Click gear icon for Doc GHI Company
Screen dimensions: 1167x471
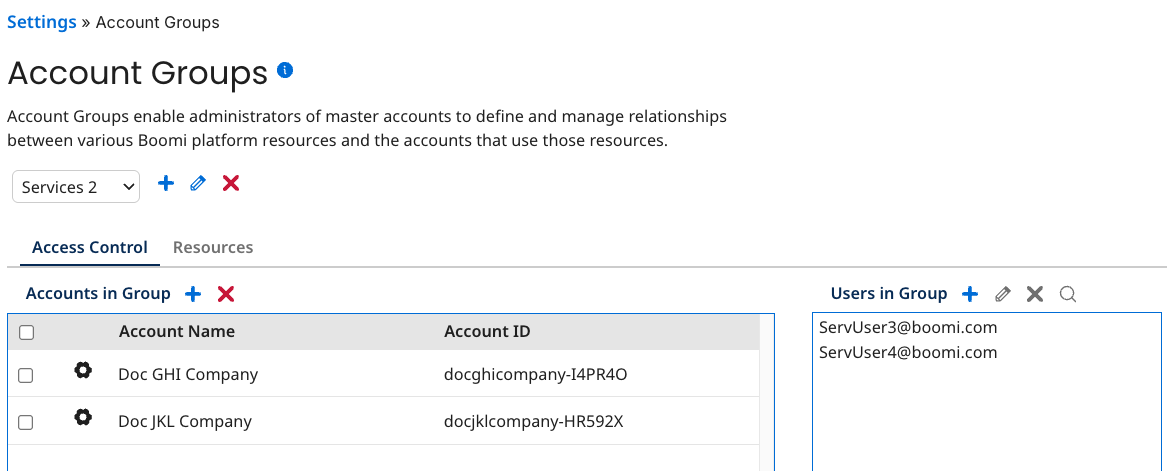tap(83, 370)
